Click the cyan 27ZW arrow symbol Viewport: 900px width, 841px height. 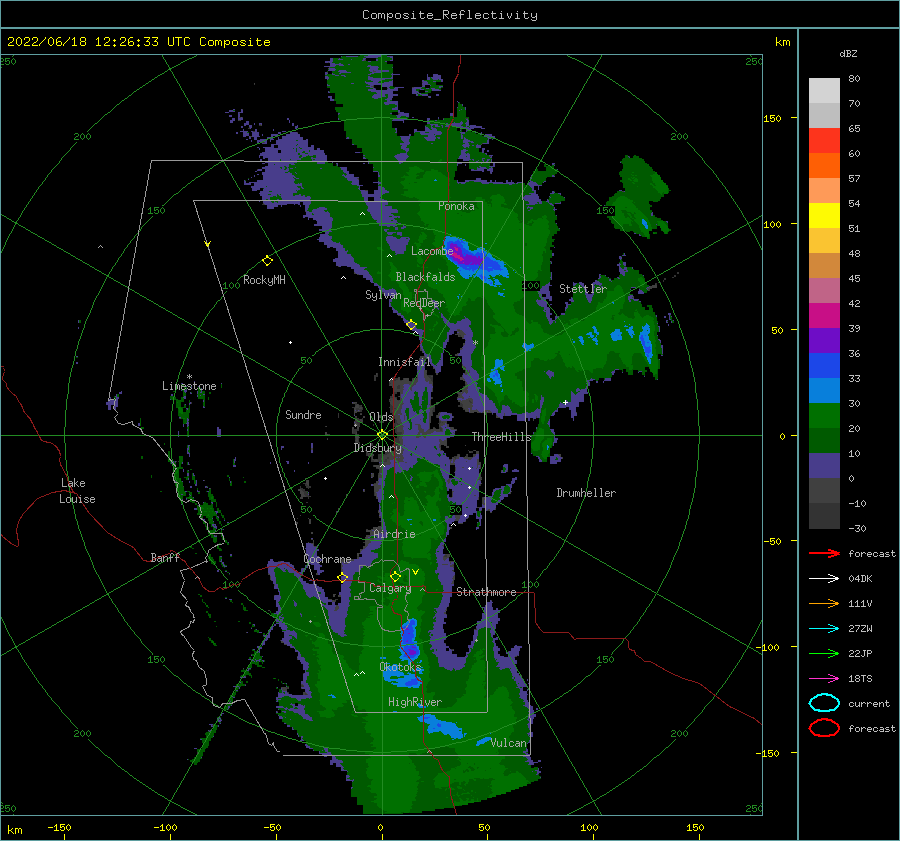coord(824,629)
